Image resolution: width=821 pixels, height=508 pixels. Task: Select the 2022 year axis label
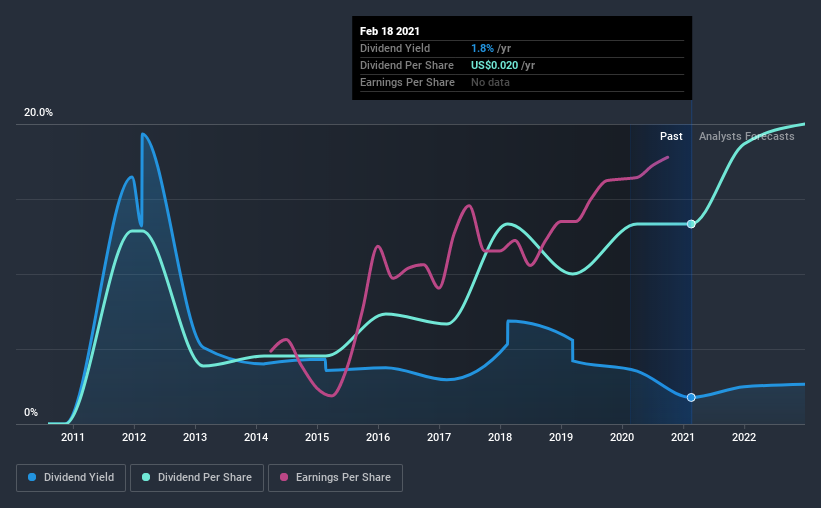tap(744, 437)
